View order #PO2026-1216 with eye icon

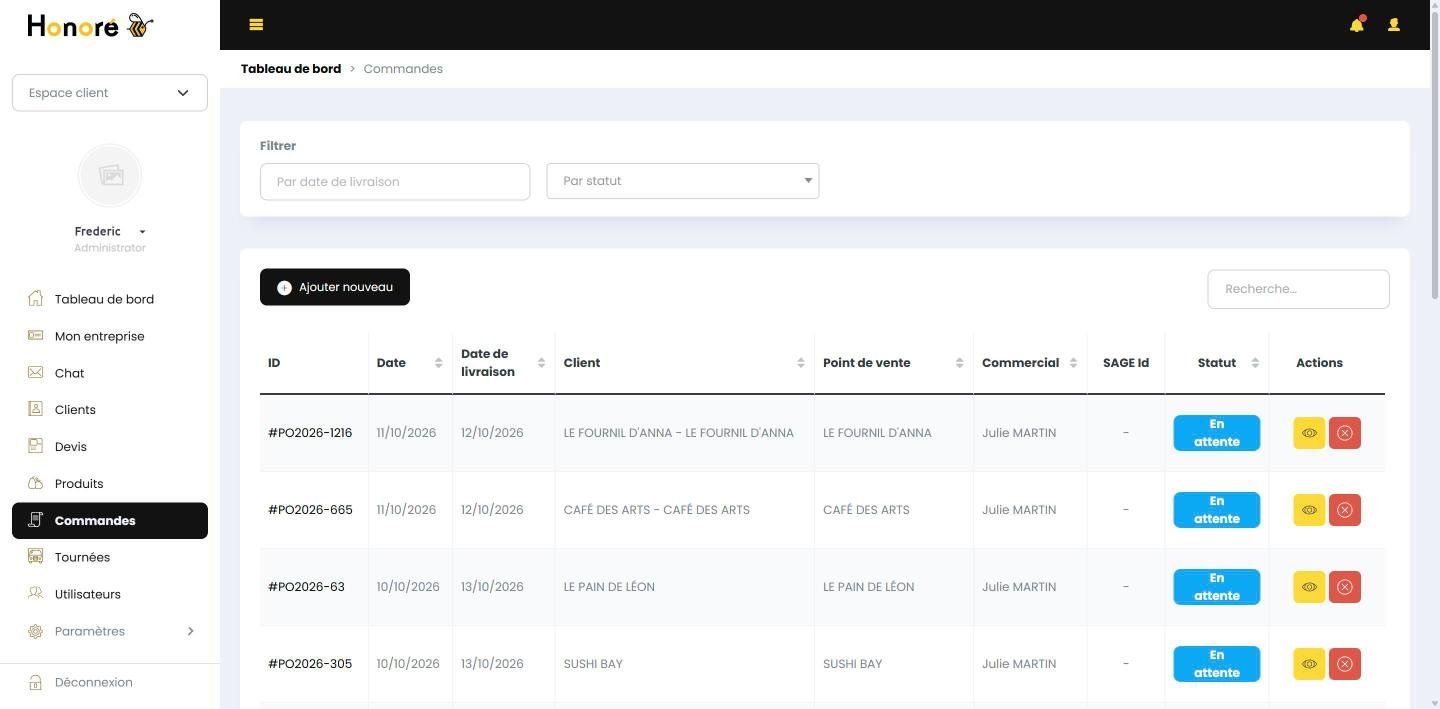[x=1309, y=433]
